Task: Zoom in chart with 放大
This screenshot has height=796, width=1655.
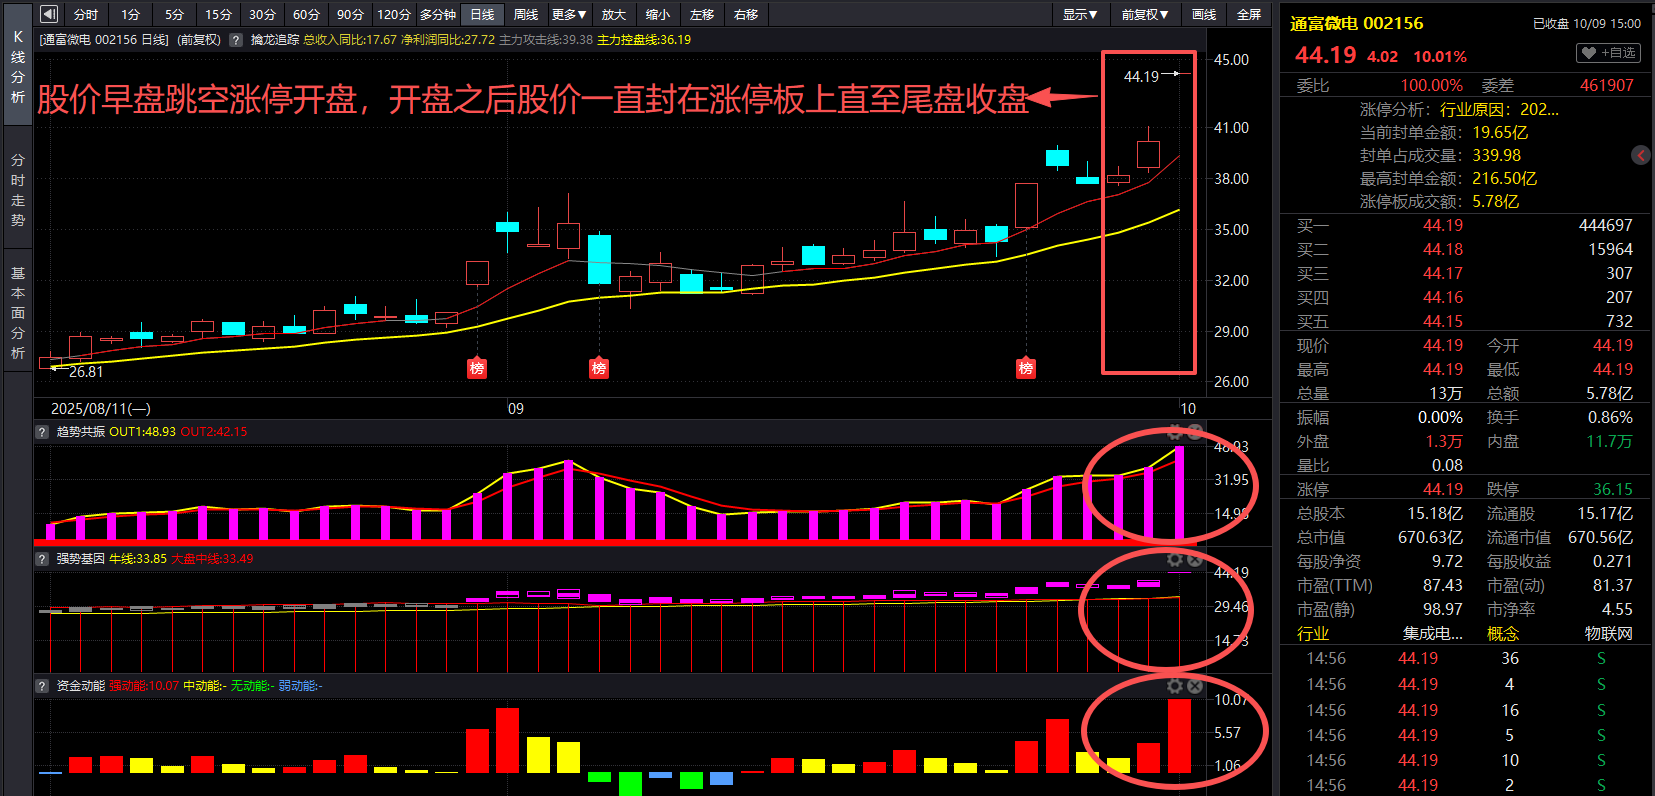Action: coord(613,14)
